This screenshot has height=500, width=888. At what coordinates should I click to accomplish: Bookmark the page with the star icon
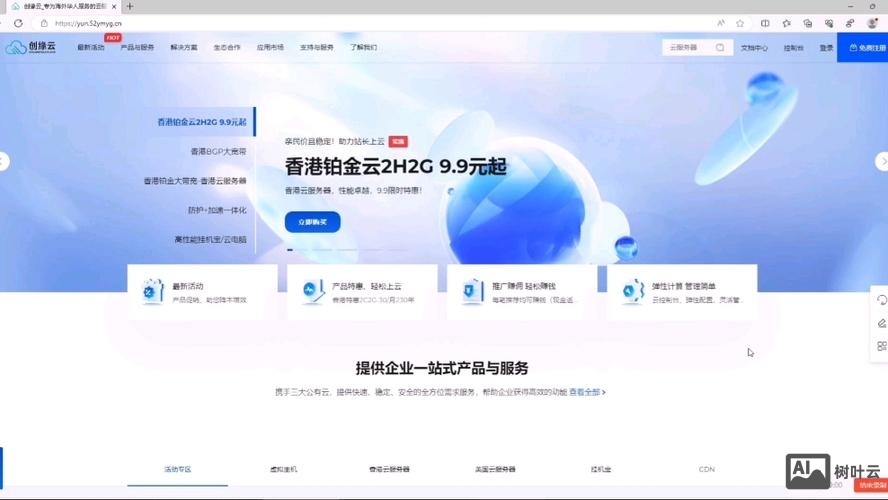740,23
